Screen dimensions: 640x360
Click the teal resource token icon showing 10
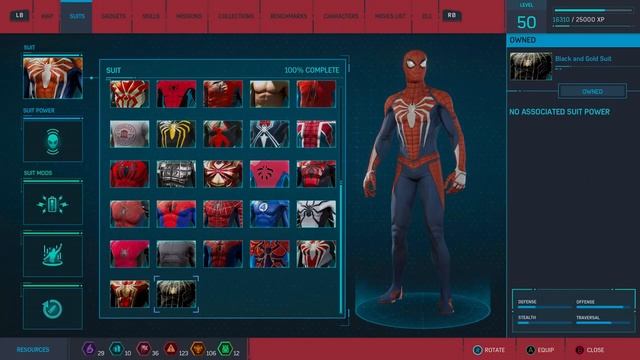pos(116,349)
